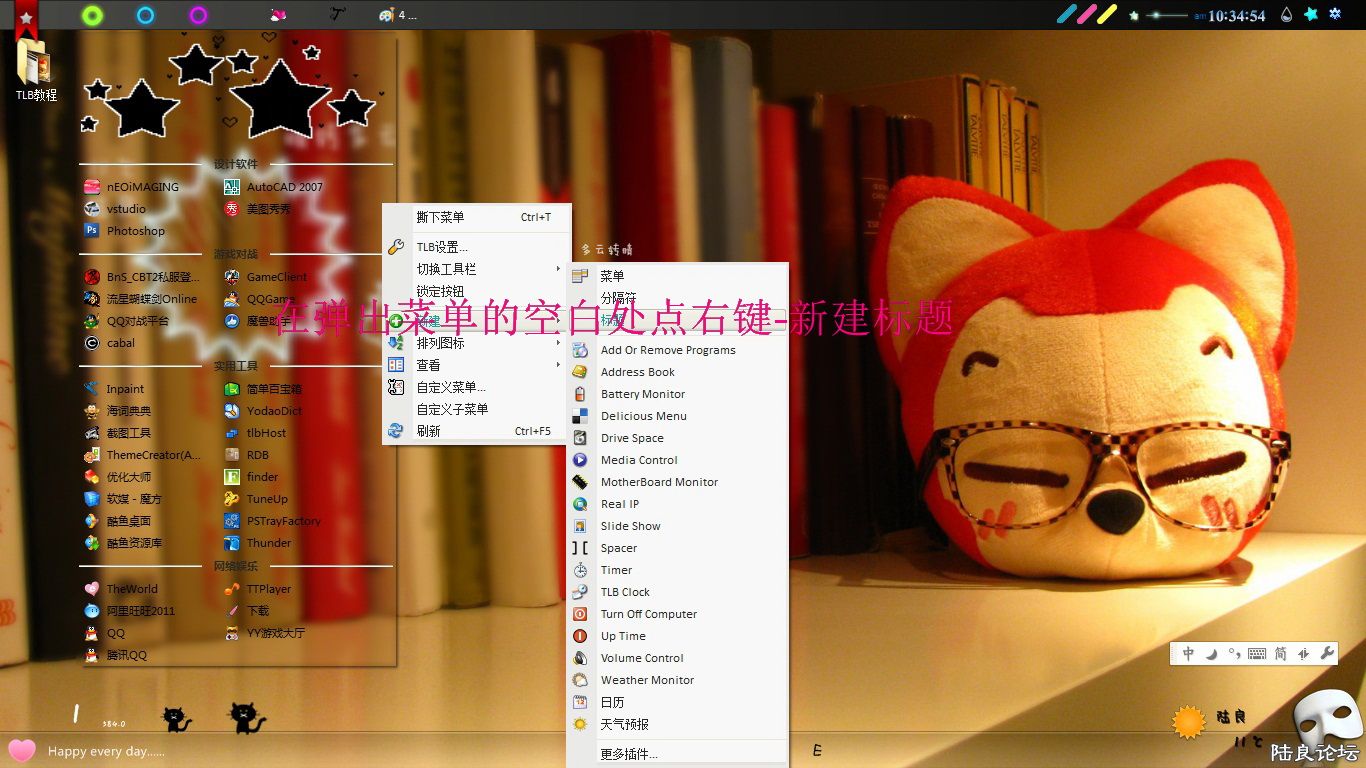
Task: Choose Volume Control from plugin list
Action: tap(641, 658)
